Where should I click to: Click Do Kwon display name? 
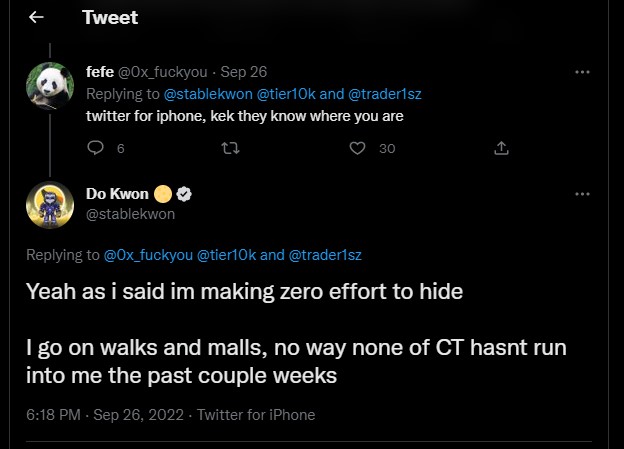(x=124, y=194)
